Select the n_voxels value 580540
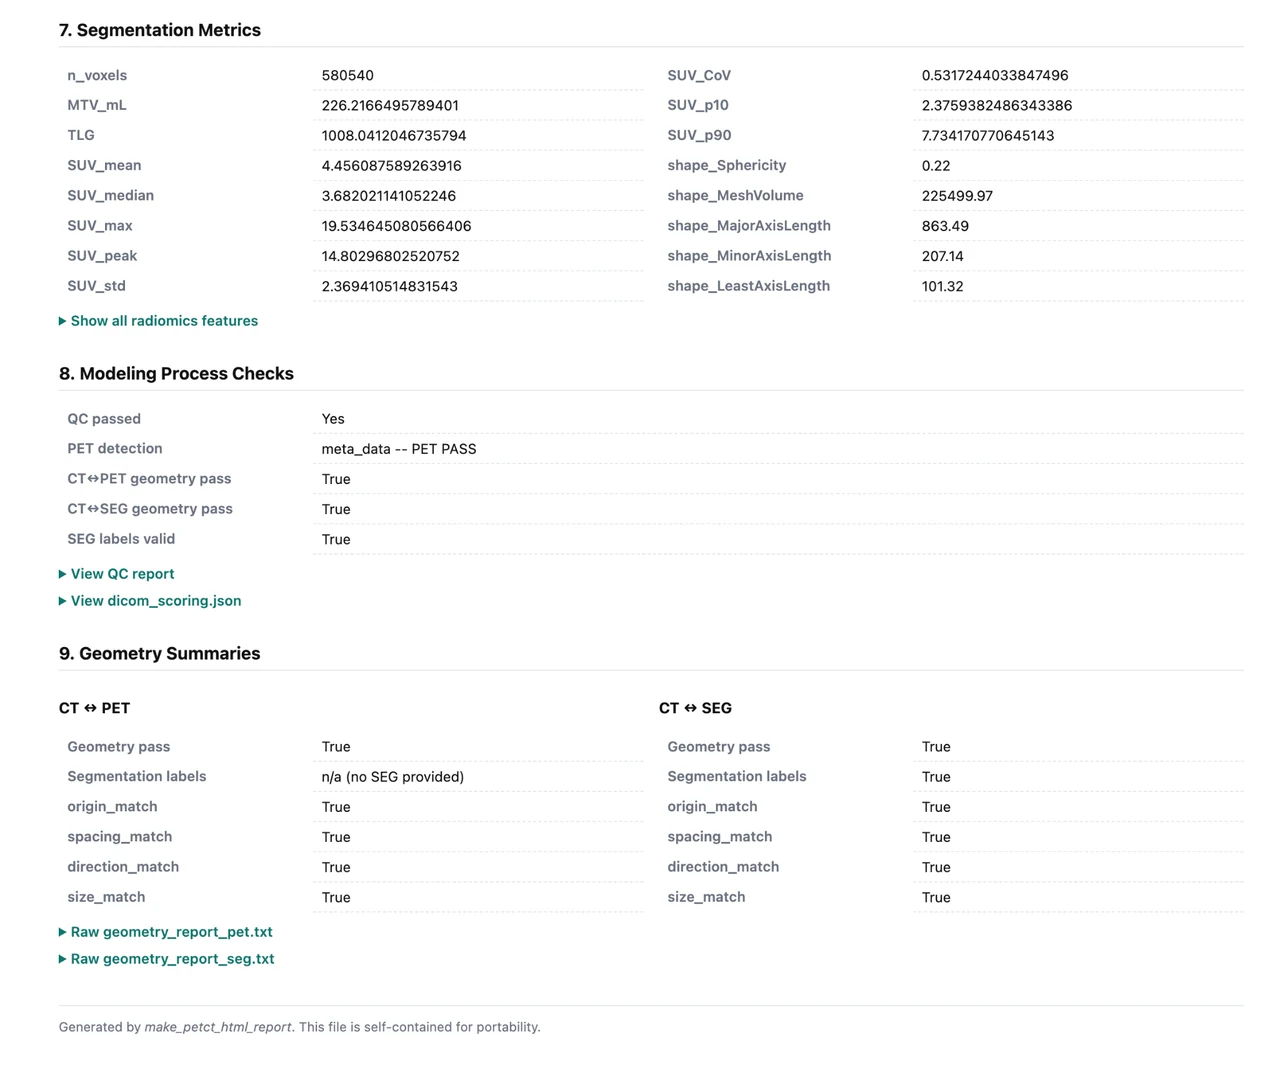1280x1083 pixels. pos(347,75)
